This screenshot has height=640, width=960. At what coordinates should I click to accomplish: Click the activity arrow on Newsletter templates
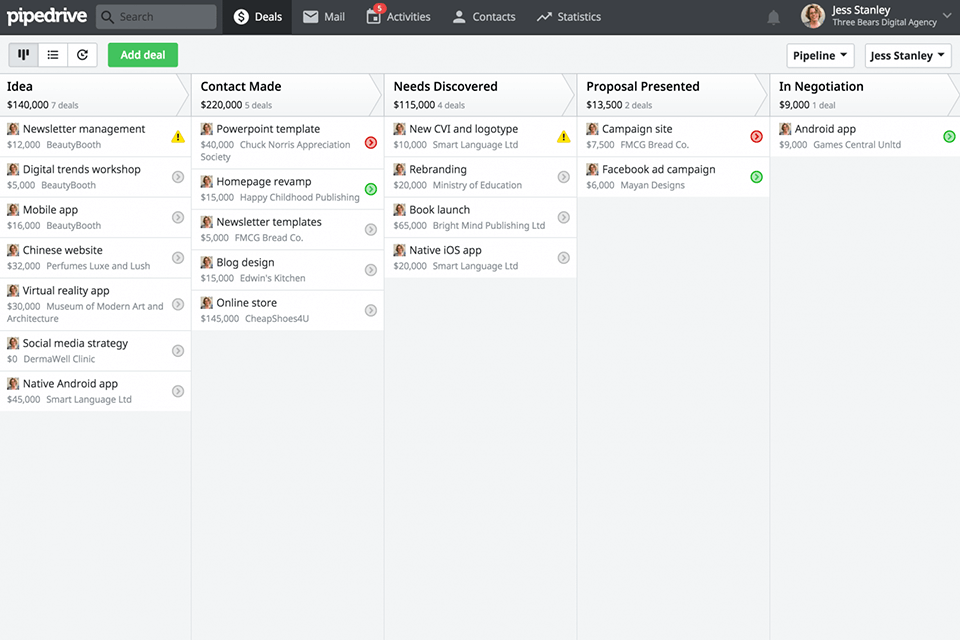coord(370,230)
